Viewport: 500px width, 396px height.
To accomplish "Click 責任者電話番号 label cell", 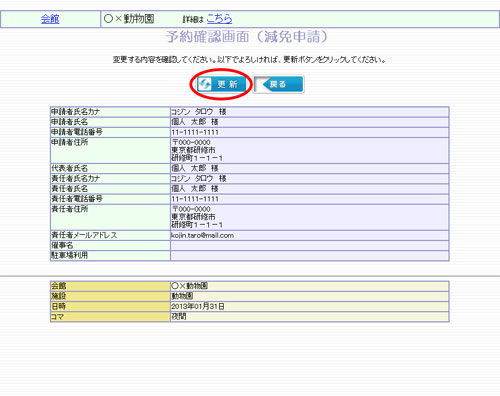I will pyautogui.click(x=110, y=199).
